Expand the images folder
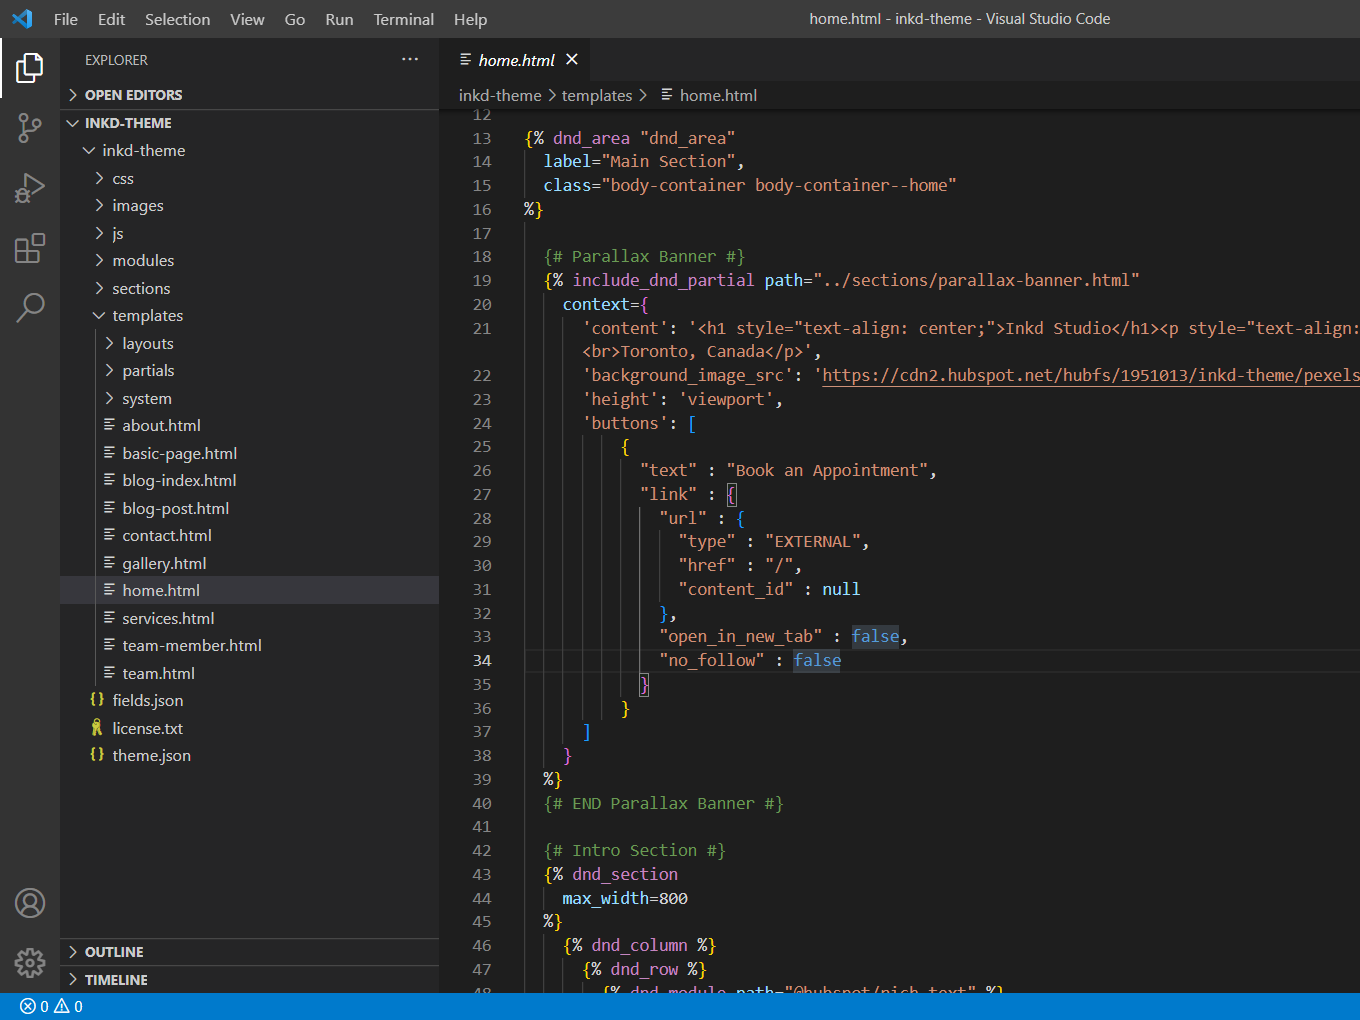 click(x=250, y=205)
